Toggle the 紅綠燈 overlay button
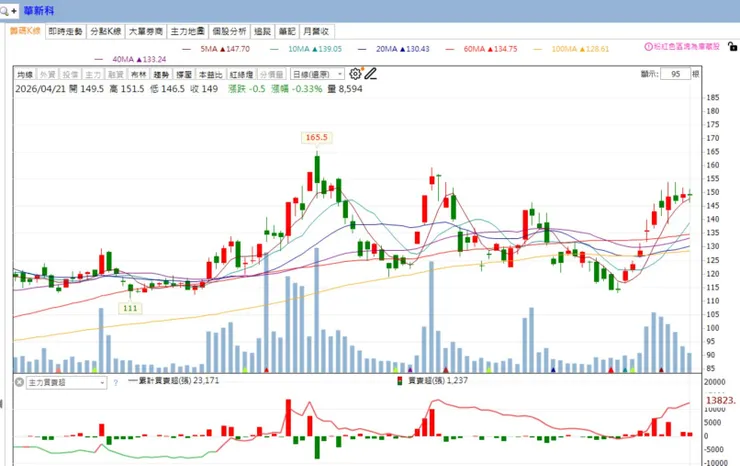 [241, 75]
